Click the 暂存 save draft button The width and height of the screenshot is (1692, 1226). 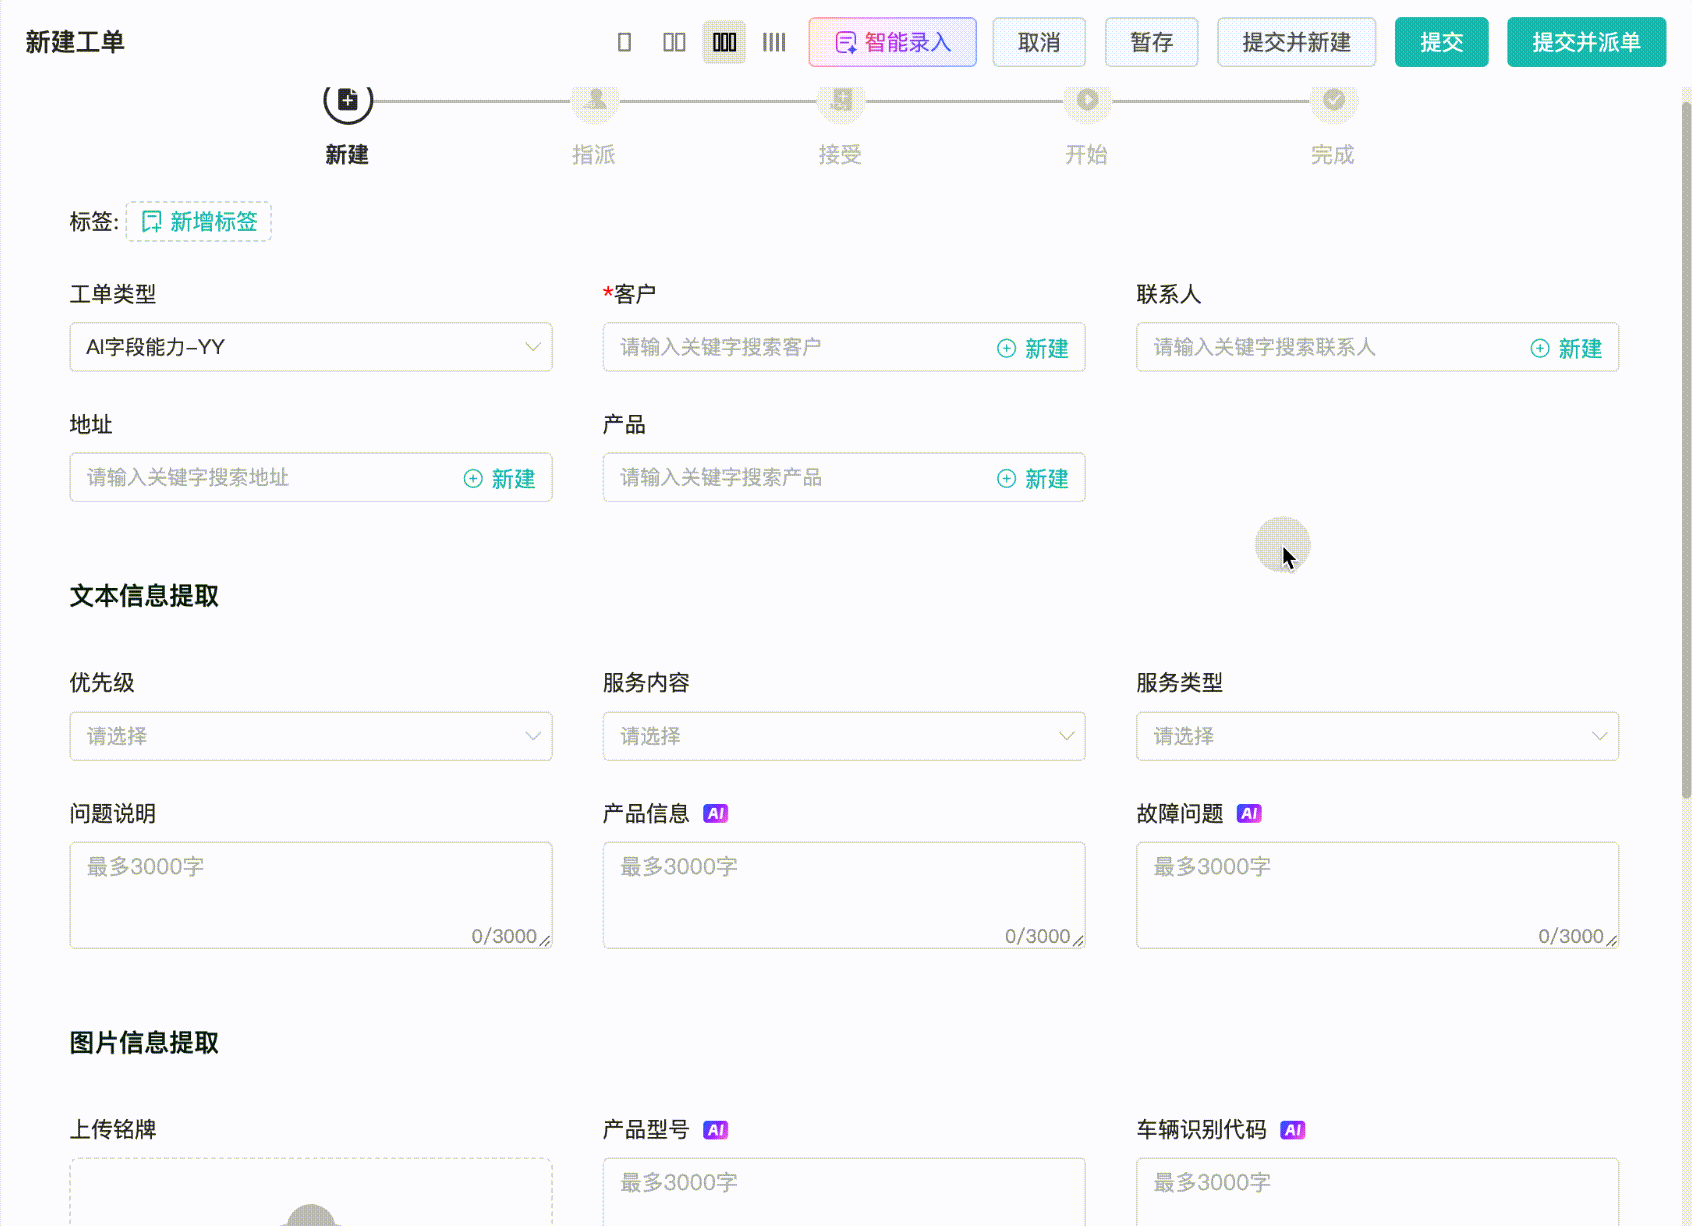1151,42
